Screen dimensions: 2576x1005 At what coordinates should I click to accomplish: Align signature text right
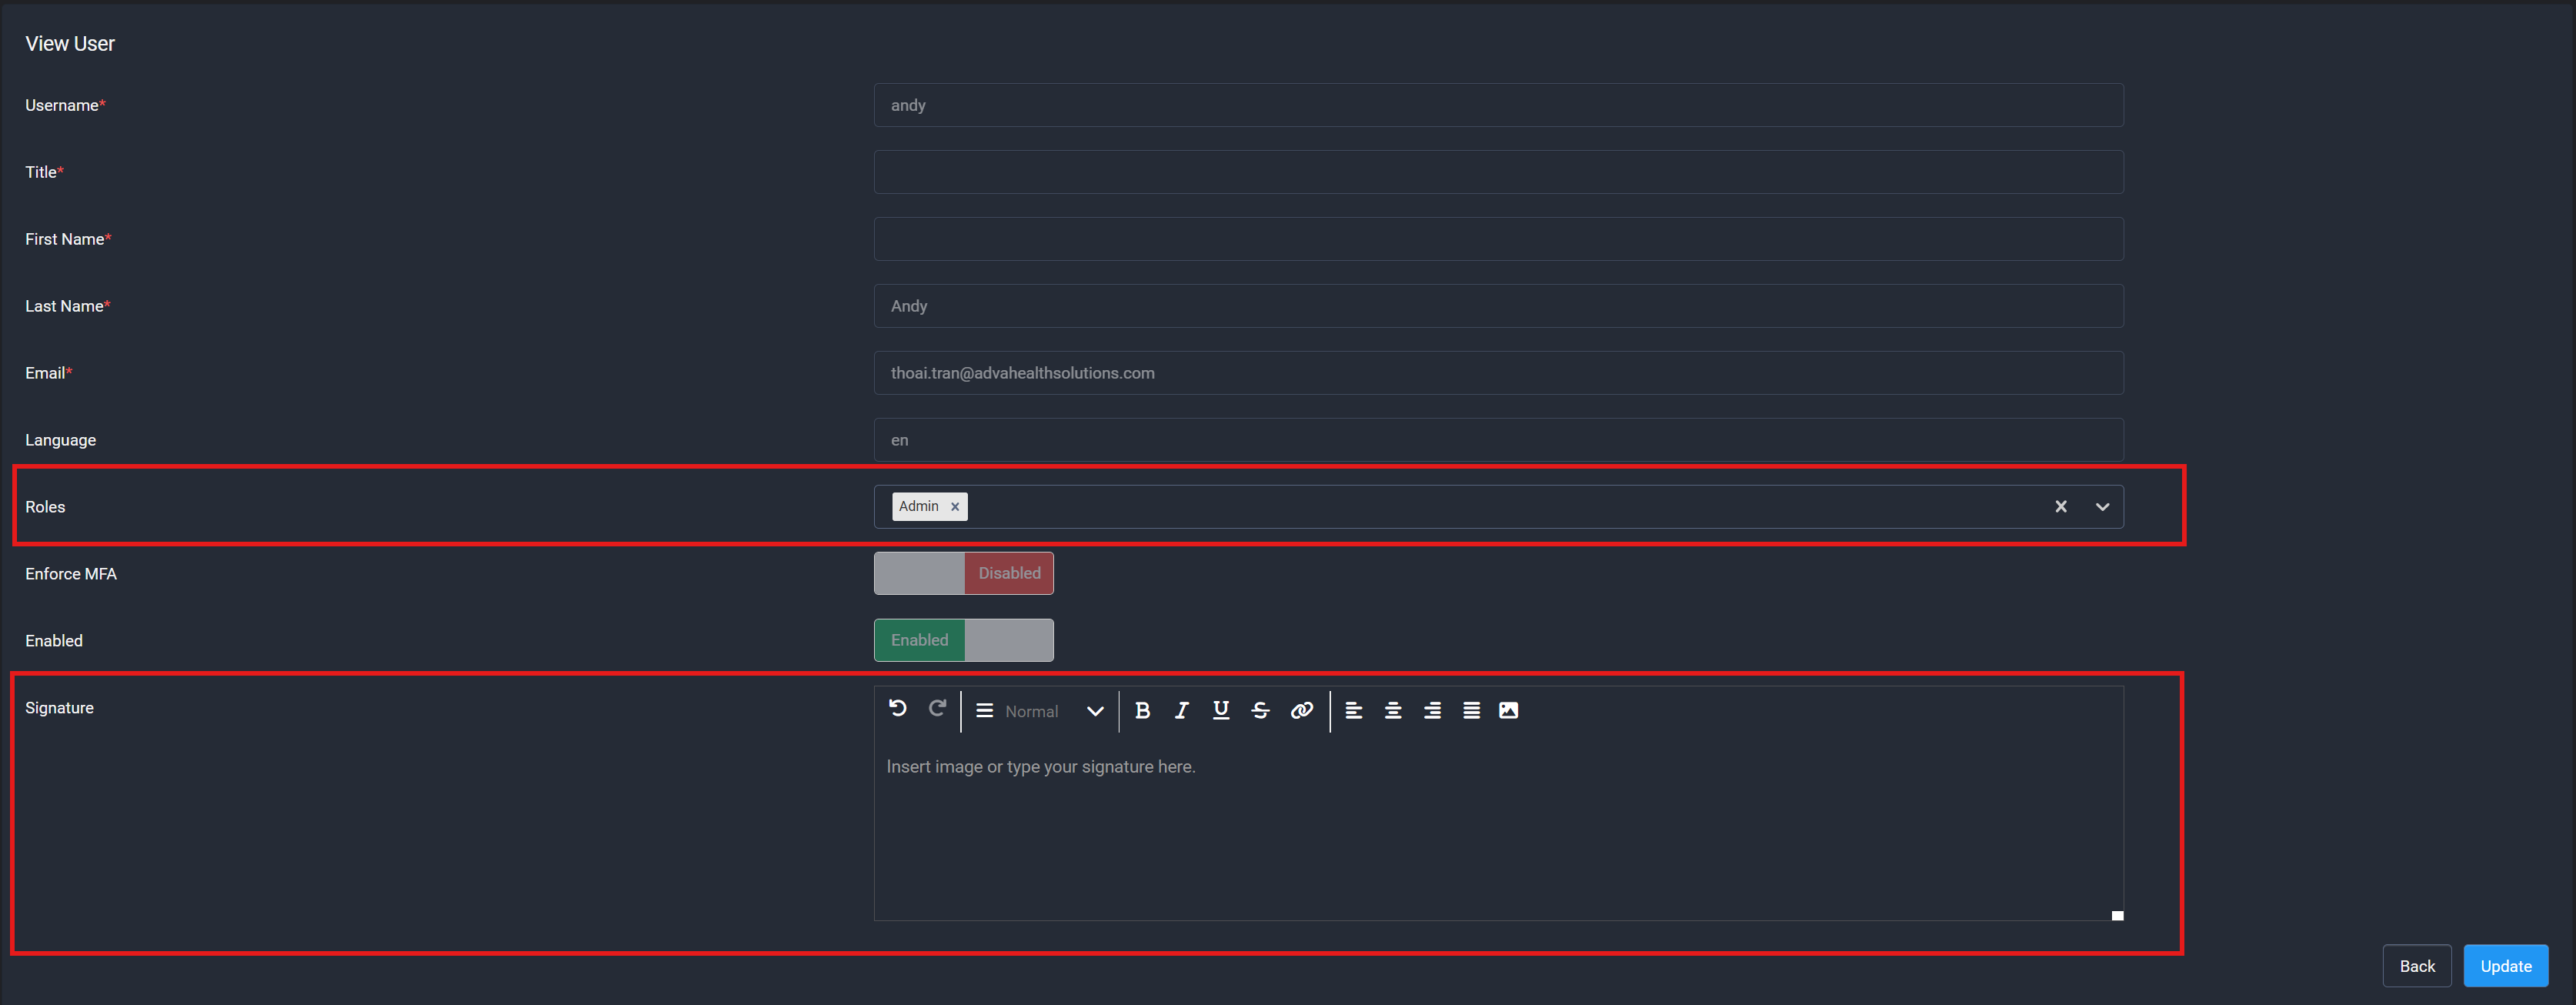1432,710
